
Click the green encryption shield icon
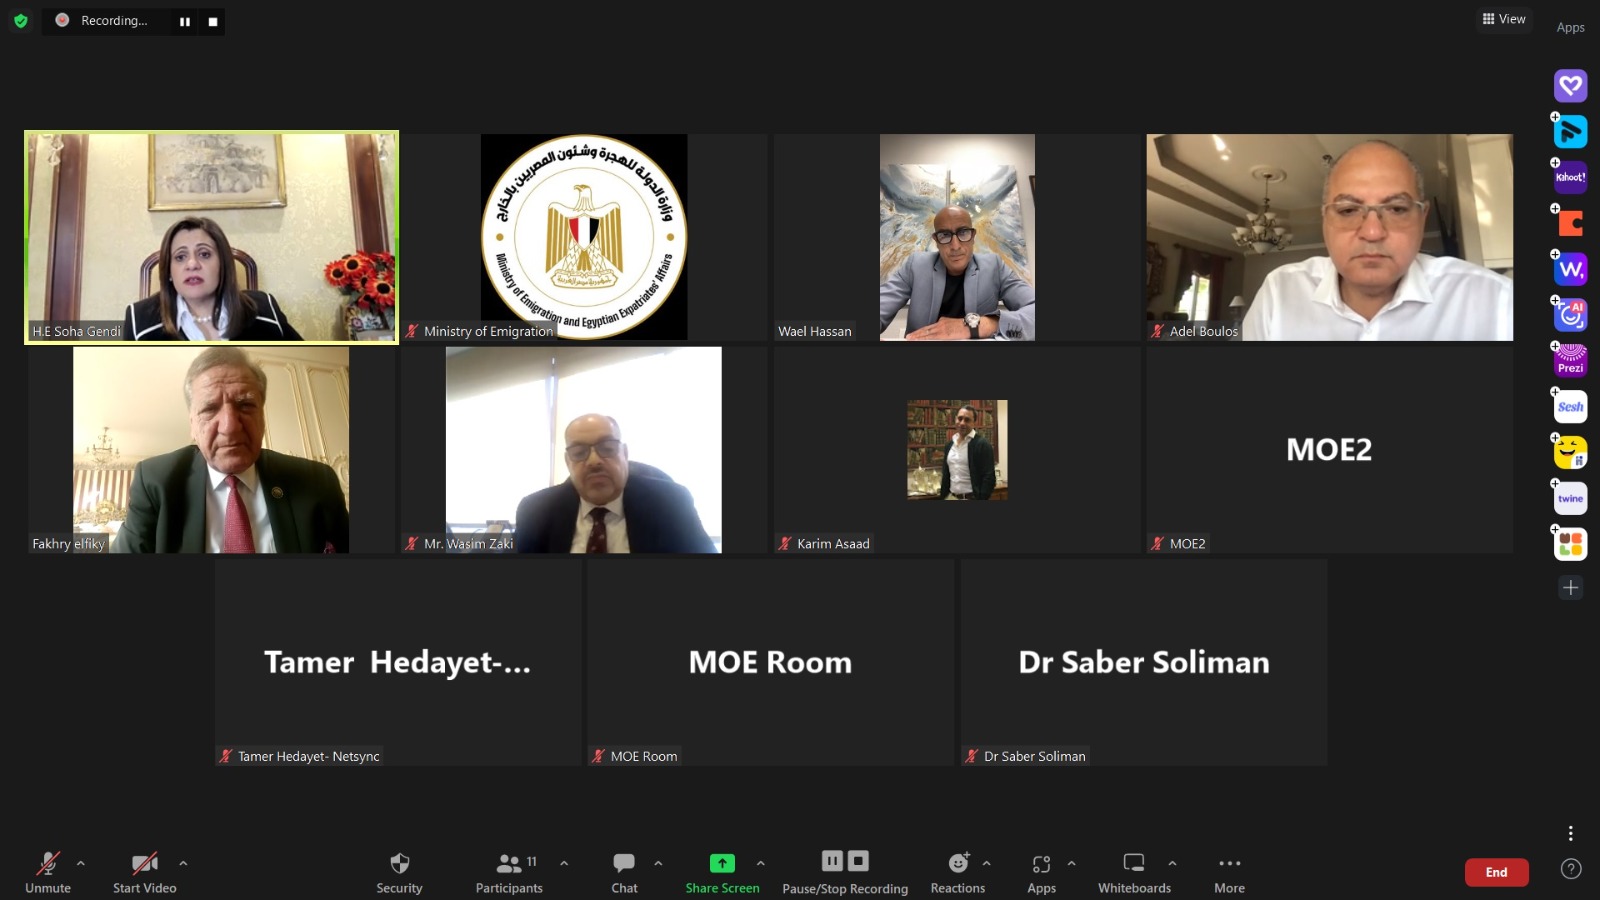(x=21, y=21)
